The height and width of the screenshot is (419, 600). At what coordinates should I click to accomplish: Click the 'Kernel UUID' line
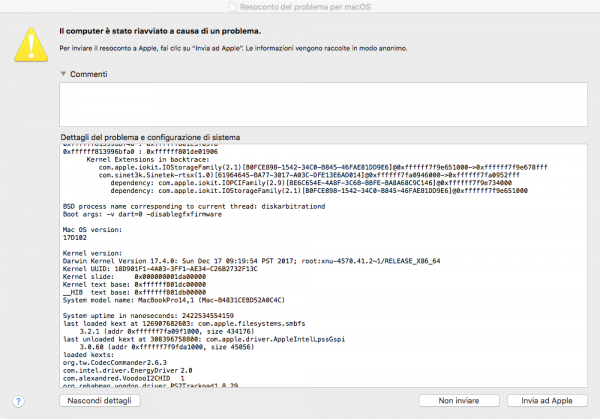[160, 269]
